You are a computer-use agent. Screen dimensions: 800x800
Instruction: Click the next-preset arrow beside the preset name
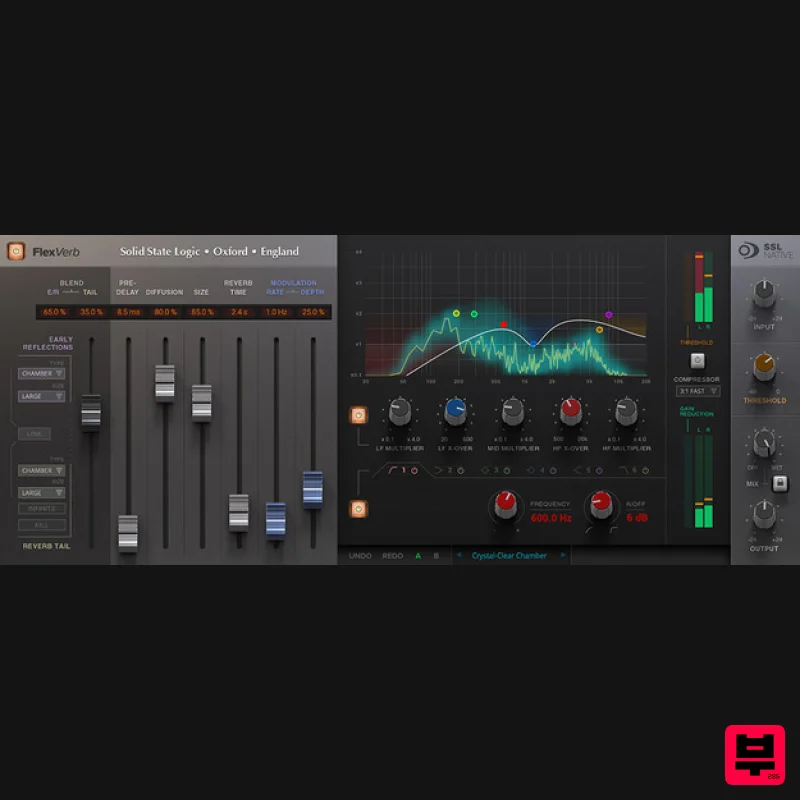563,555
